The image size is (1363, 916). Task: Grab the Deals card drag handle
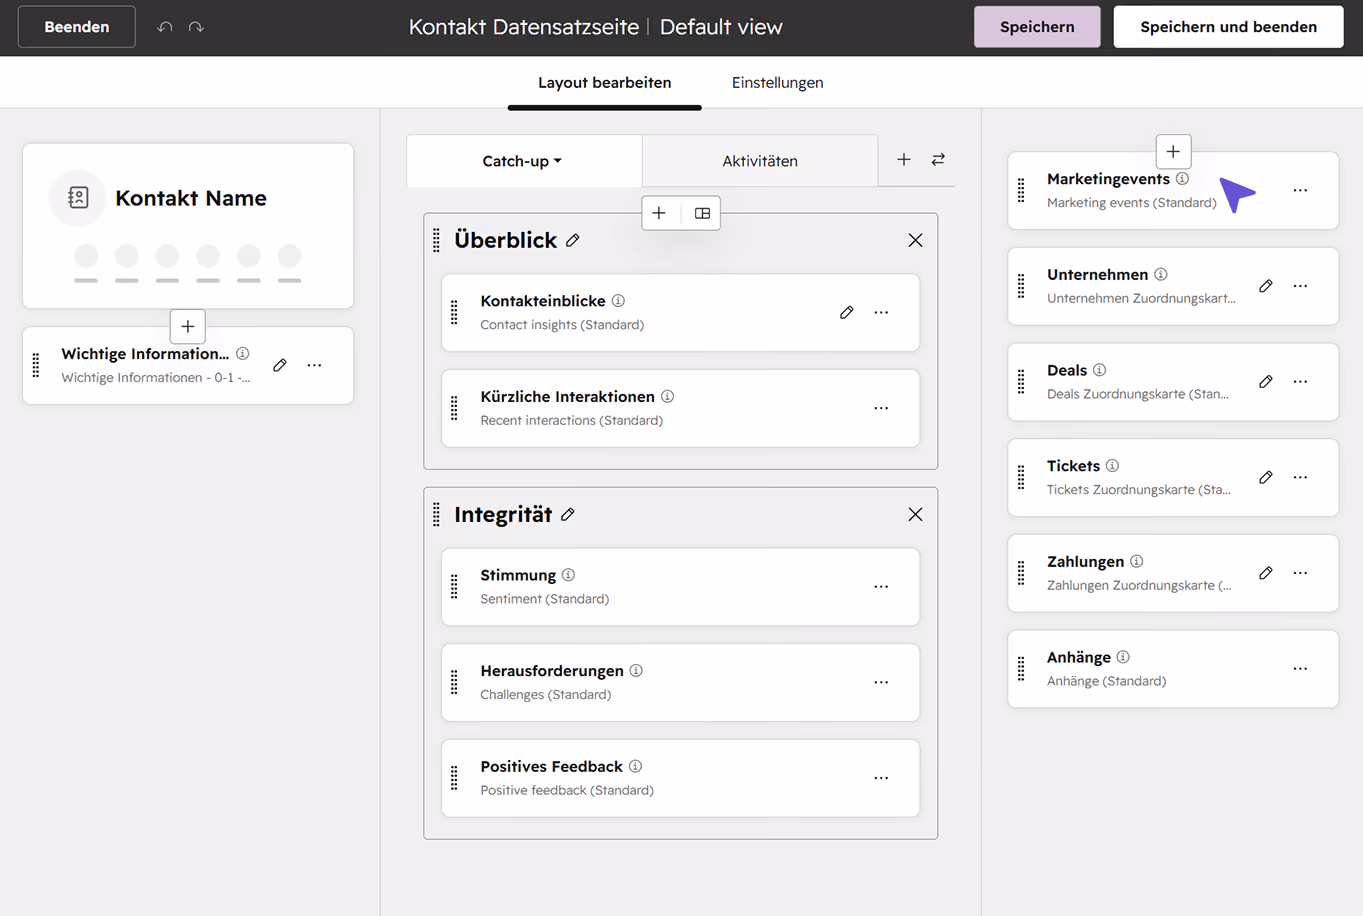(x=1021, y=382)
